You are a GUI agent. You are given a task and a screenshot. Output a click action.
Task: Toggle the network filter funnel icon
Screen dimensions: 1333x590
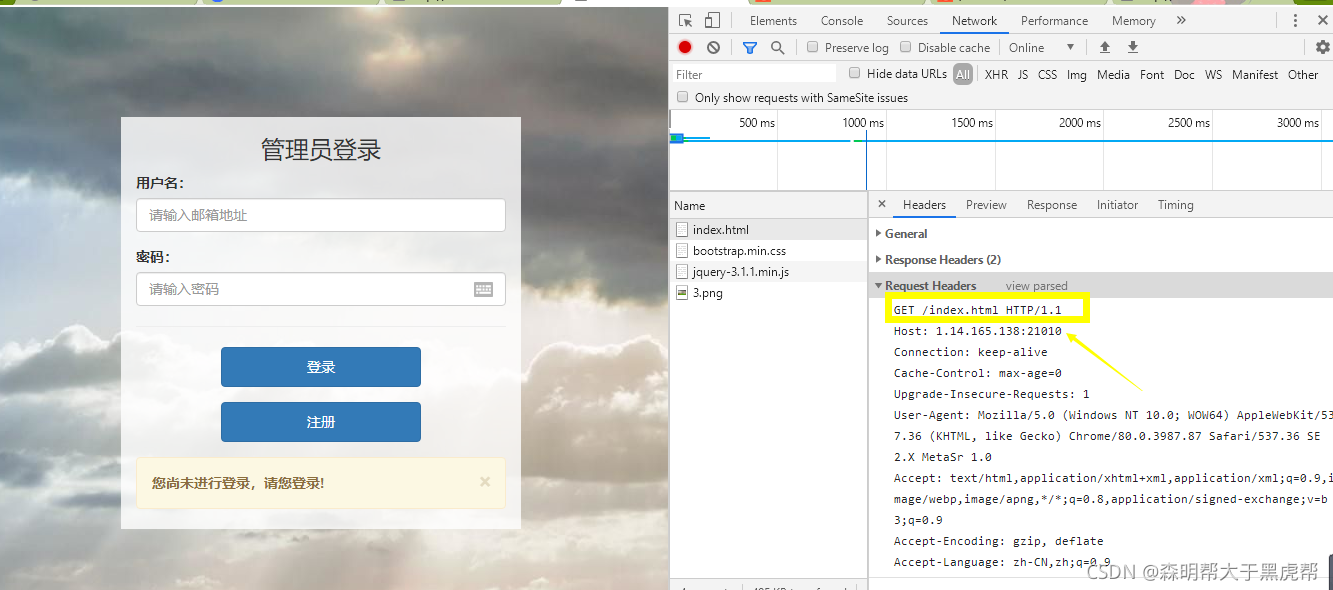pyautogui.click(x=750, y=47)
